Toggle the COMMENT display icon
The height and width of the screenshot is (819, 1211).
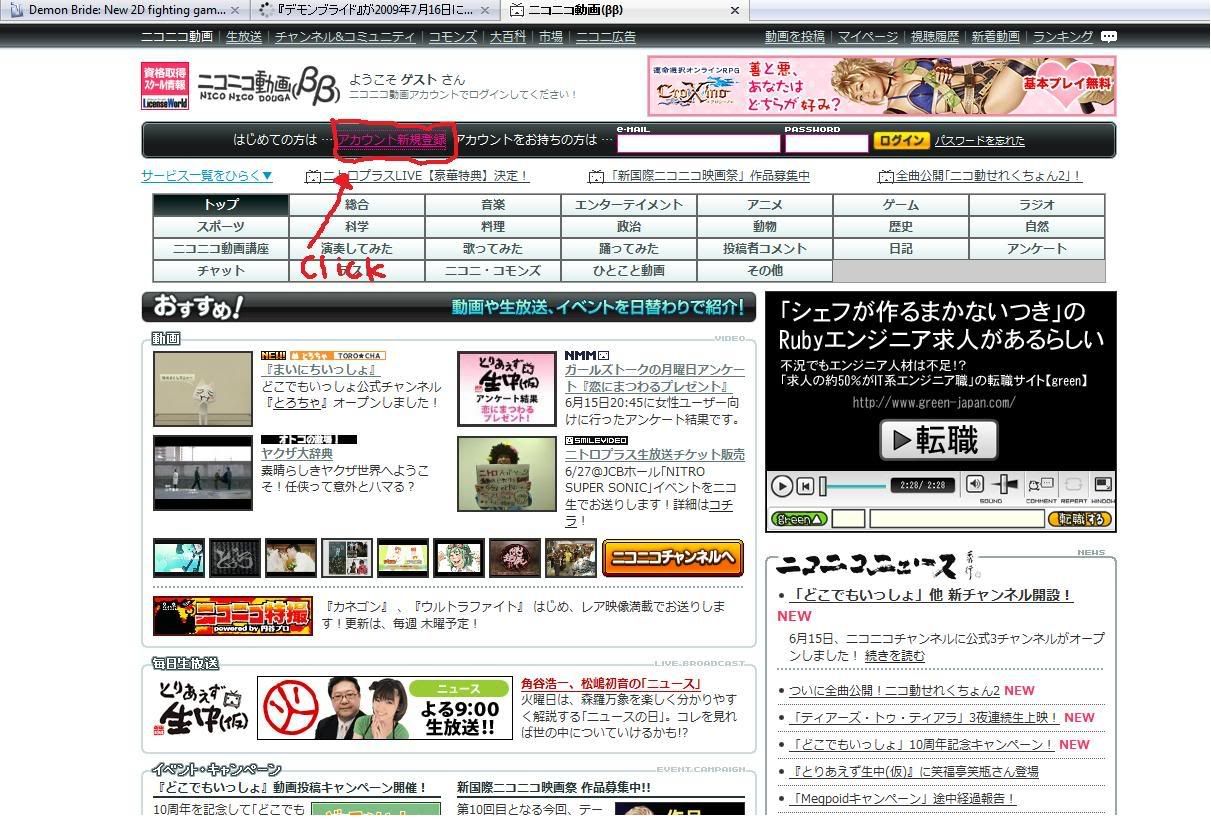tap(1040, 485)
